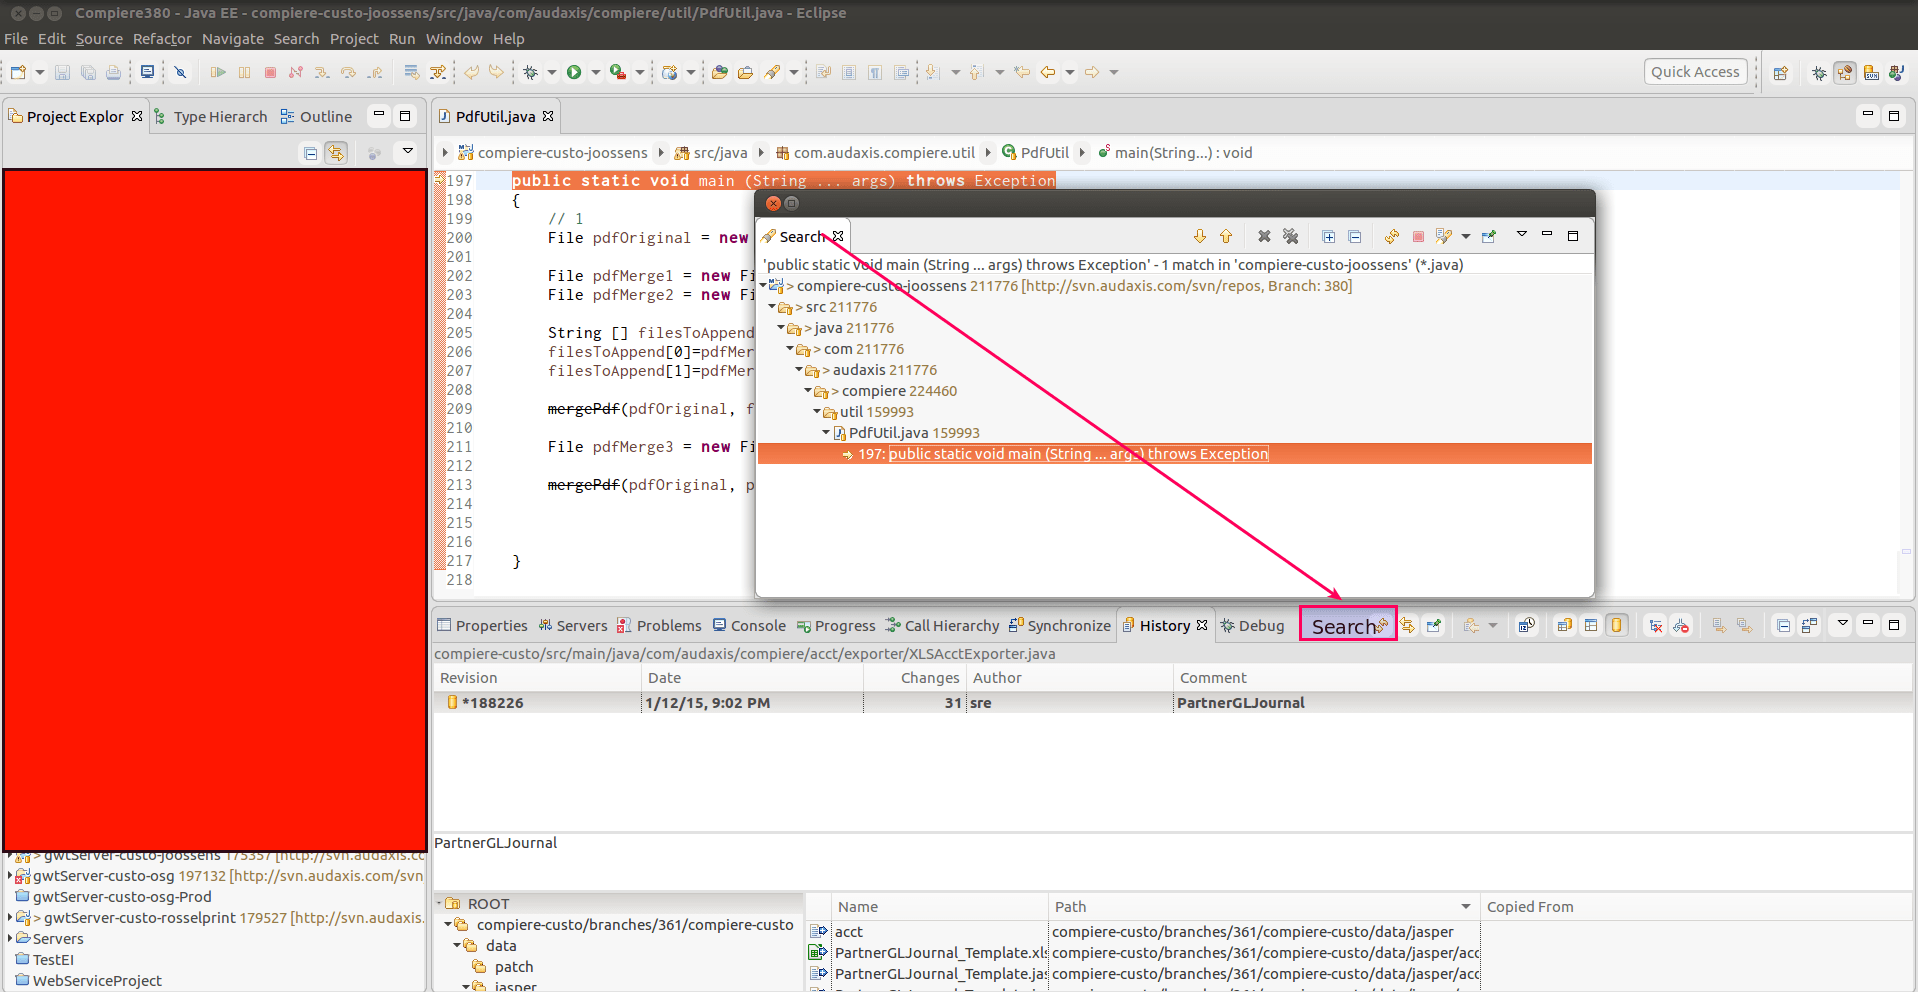Select the line 197 match in Search results
The image size is (1918, 992).
1174,454
